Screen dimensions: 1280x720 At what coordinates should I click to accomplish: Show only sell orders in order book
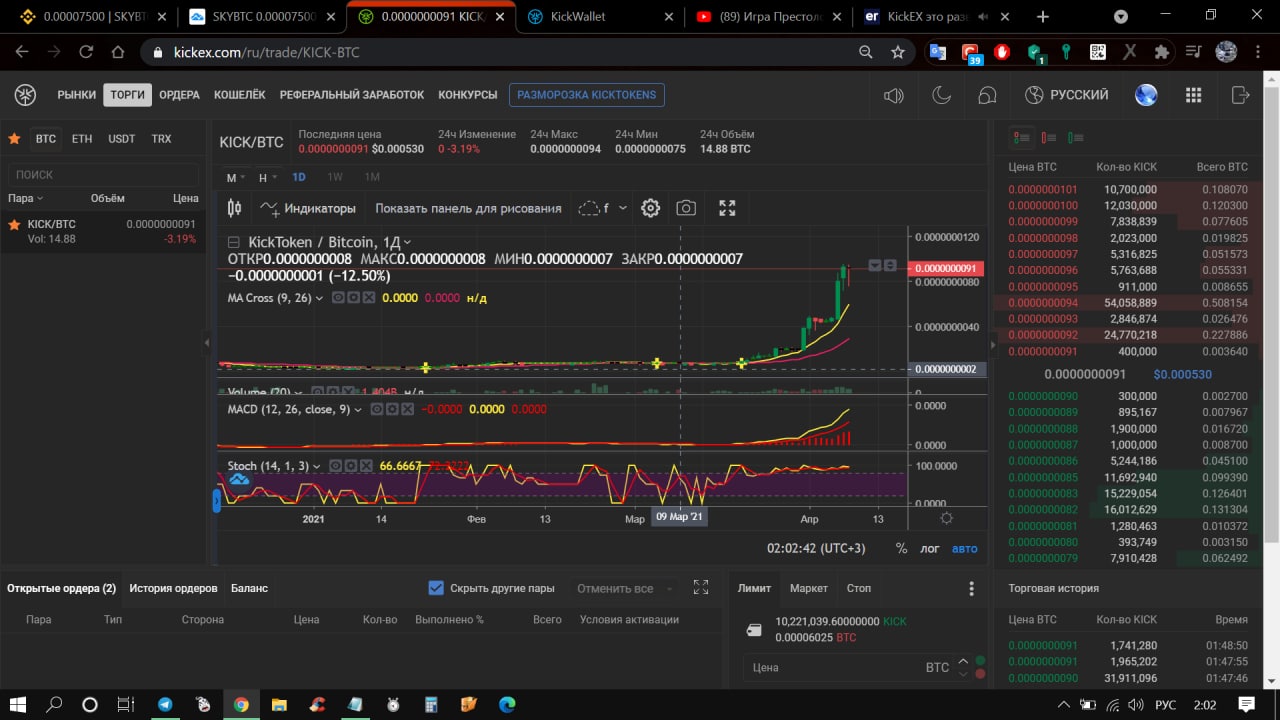point(1048,138)
